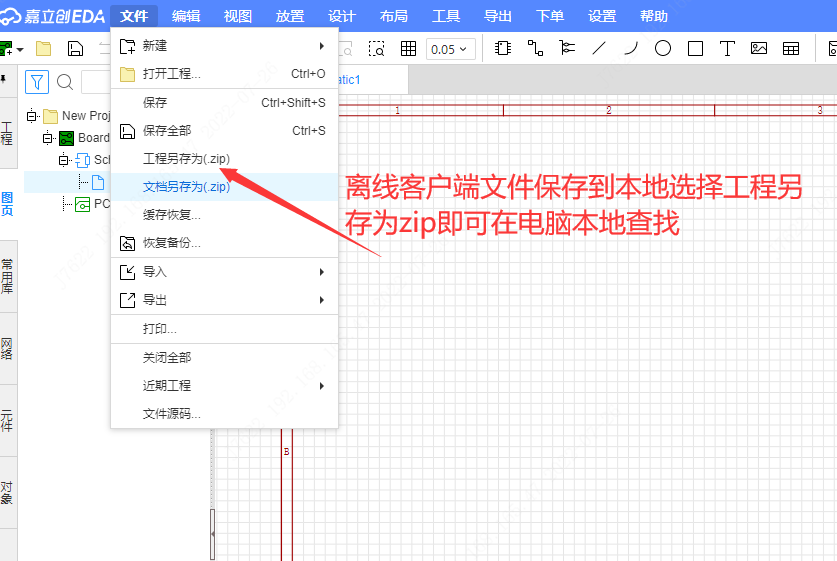Image resolution: width=837 pixels, height=561 pixels.
Task: Open the 文件 menu
Action: click(x=134, y=16)
